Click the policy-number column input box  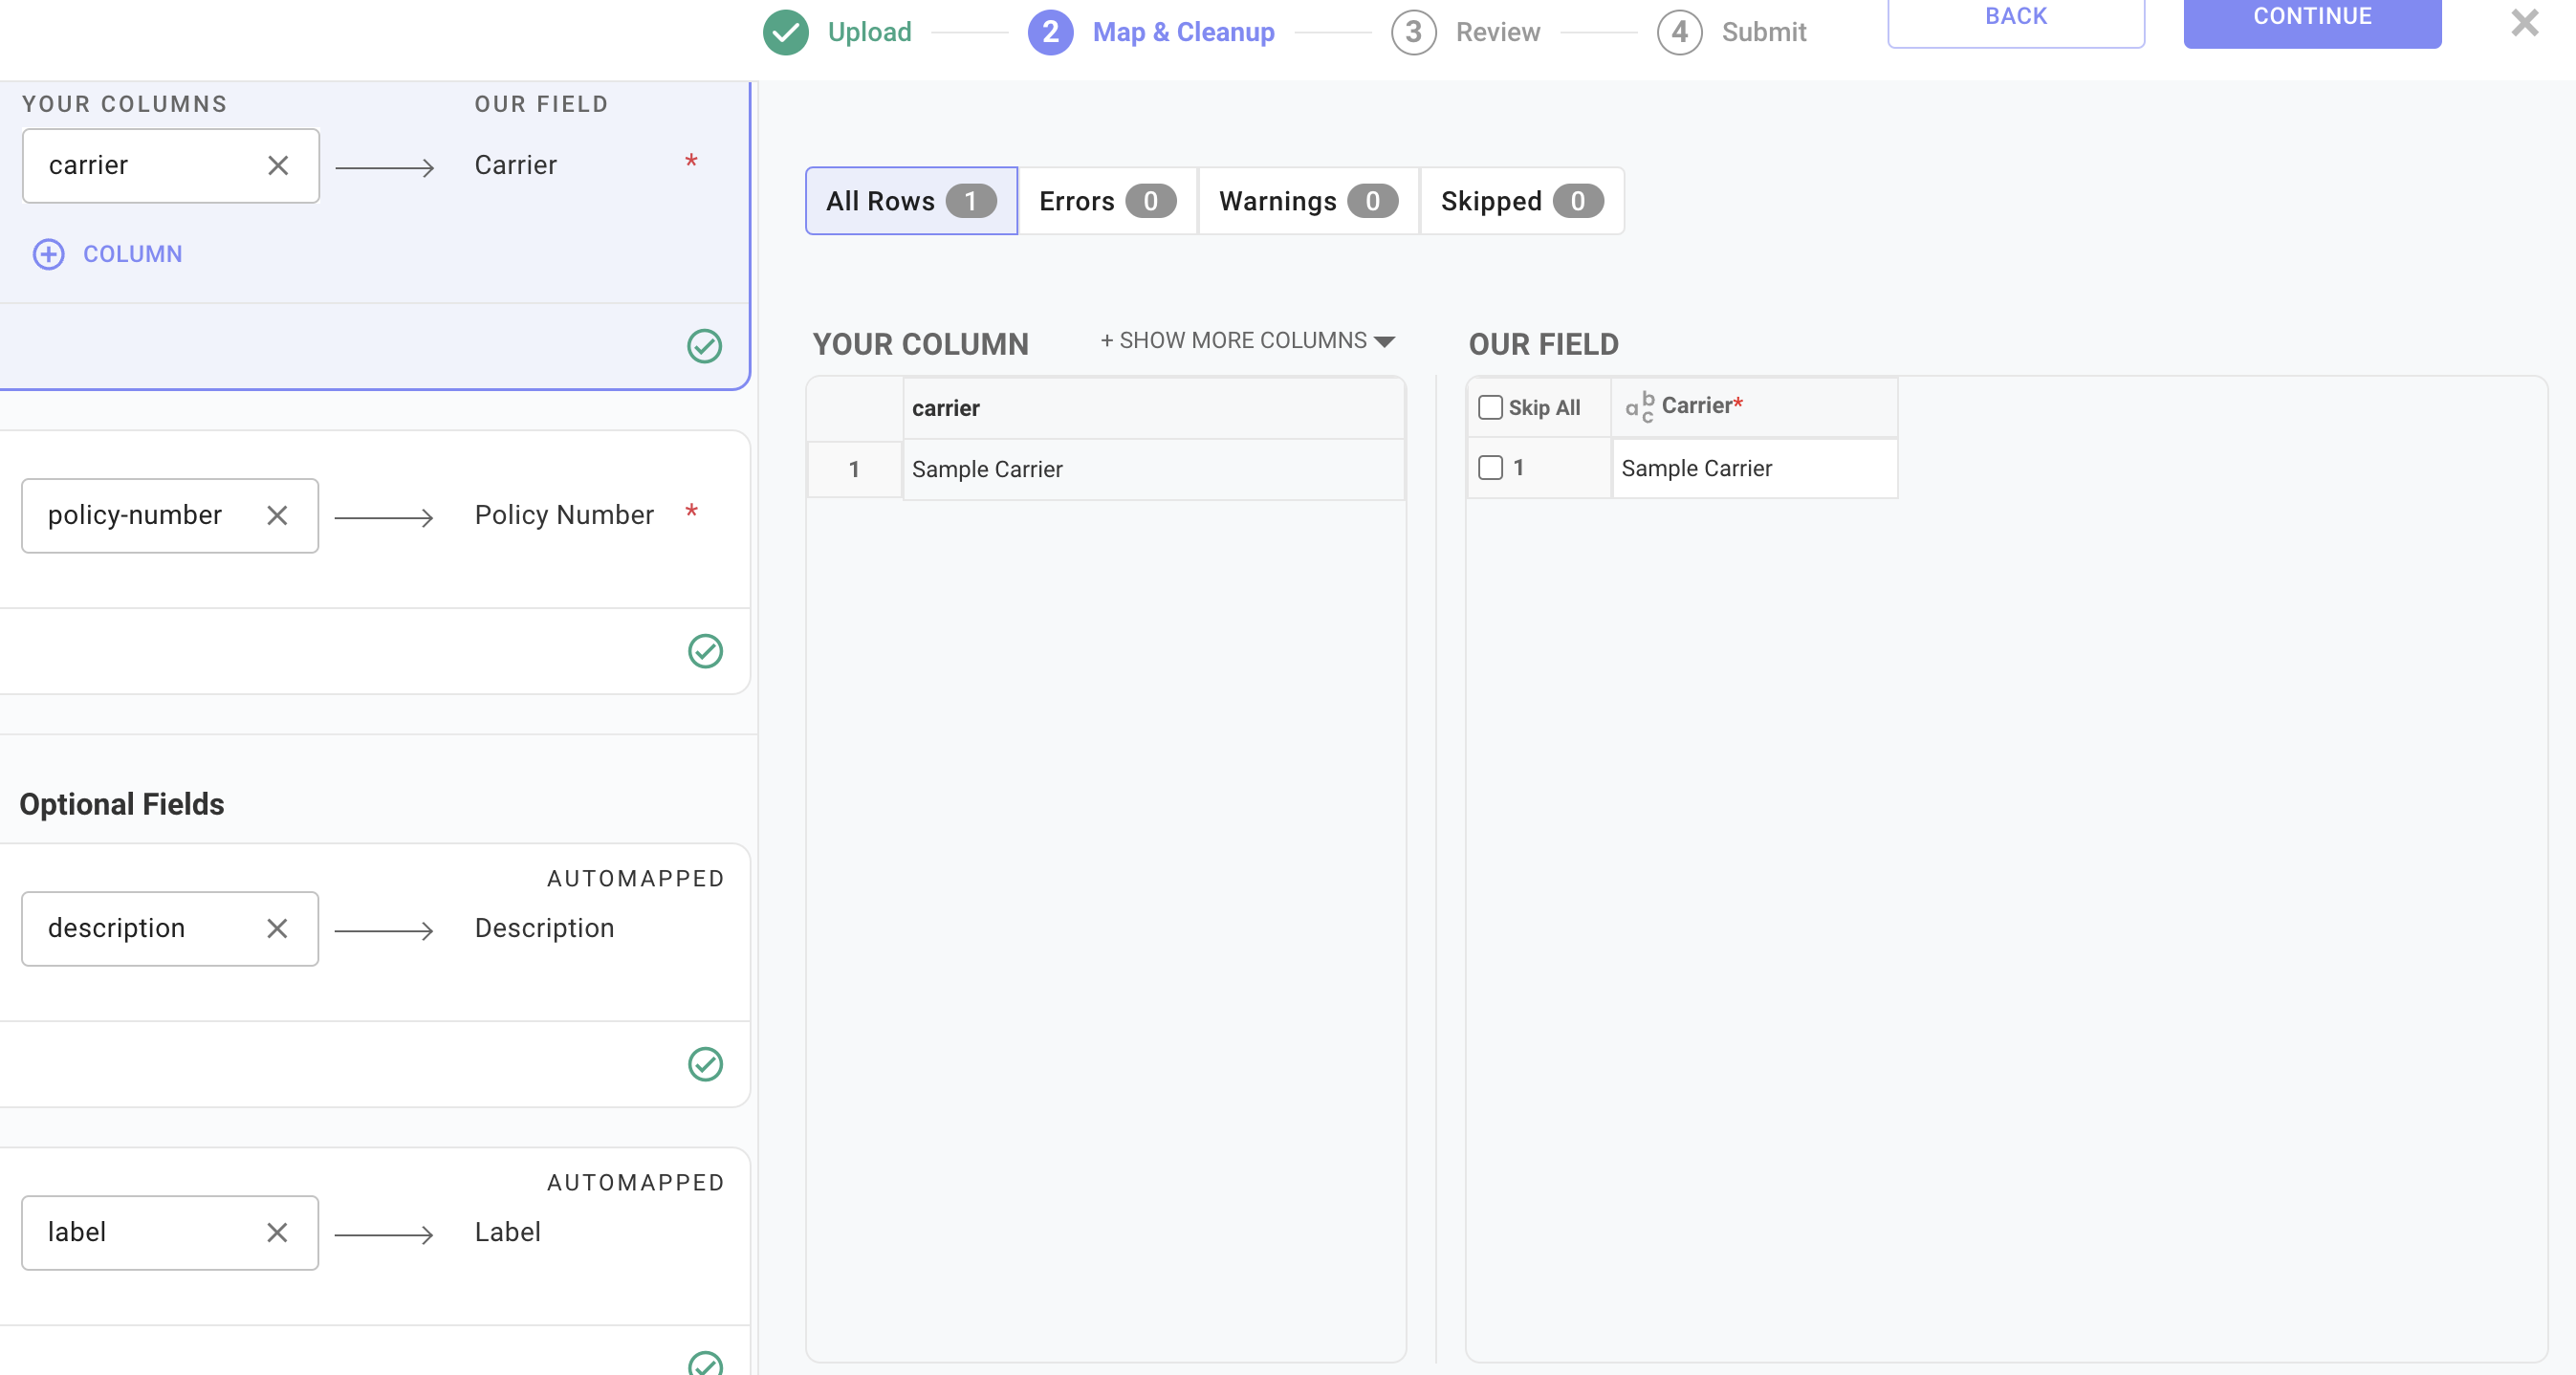tap(170, 516)
